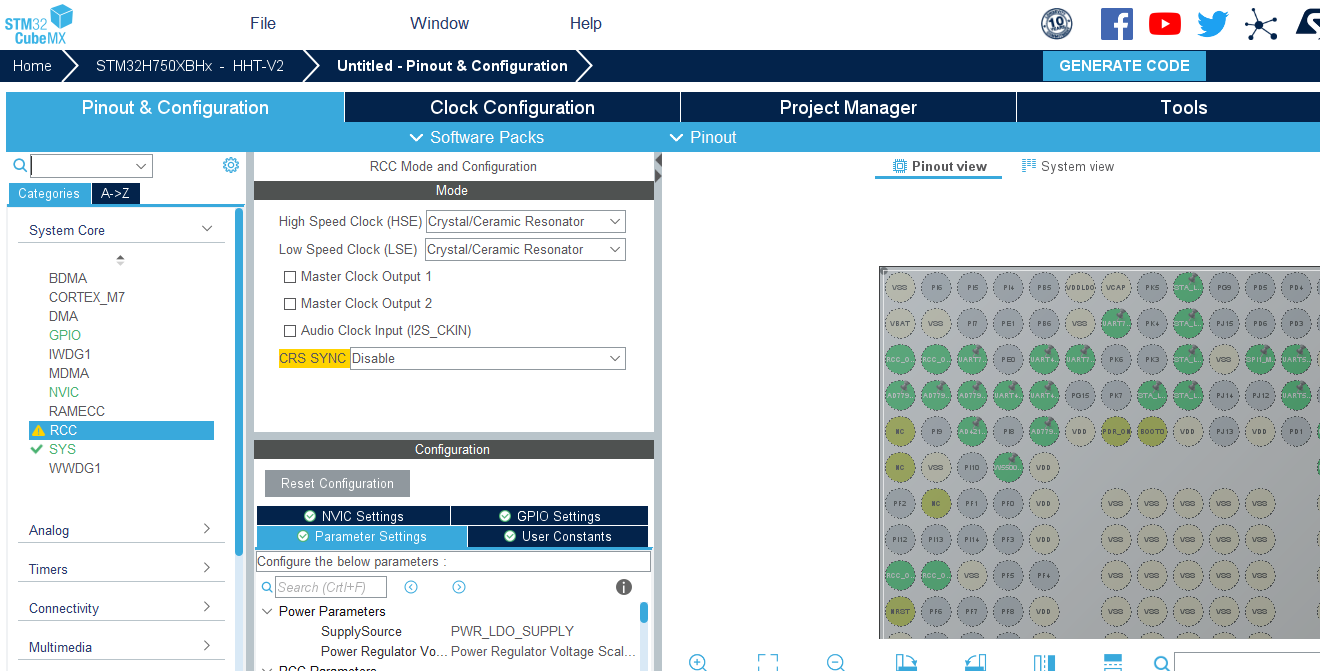Collapse the System Core category
1320x671 pixels.
point(207,229)
